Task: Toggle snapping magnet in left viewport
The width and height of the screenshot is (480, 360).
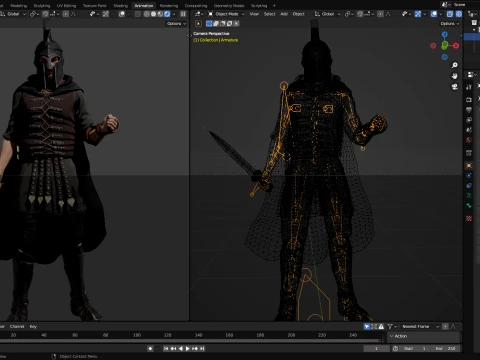Action: pyautogui.click(x=45, y=14)
